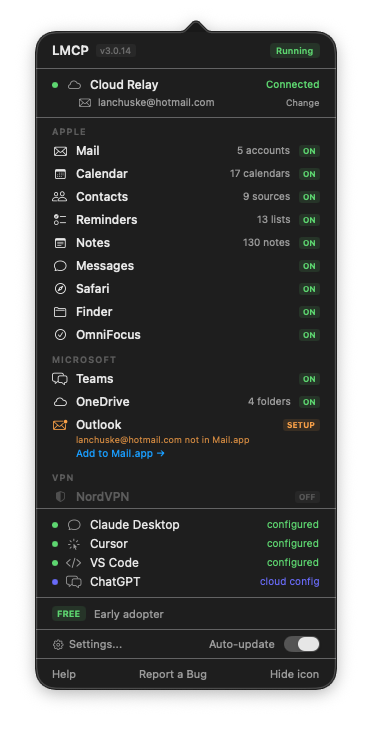The image size is (372, 729).
Task: Toggle the Finder ON badge
Action: coord(309,312)
